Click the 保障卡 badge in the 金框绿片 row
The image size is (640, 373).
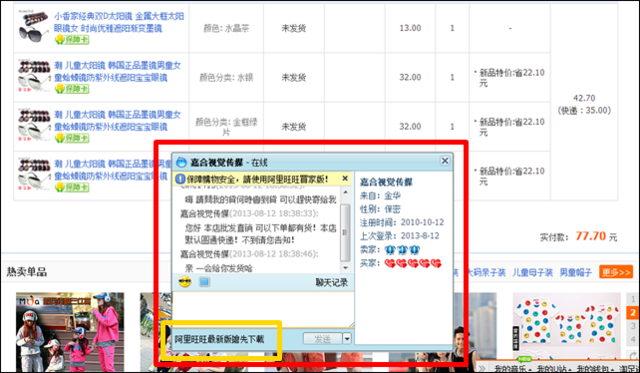click(72, 138)
